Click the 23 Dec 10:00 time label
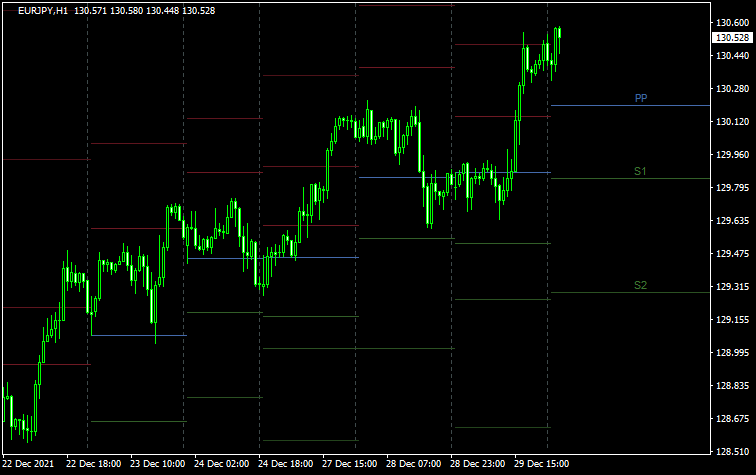This screenshot has height=475, width=756. pyautogui.click(x=159, y=465)
